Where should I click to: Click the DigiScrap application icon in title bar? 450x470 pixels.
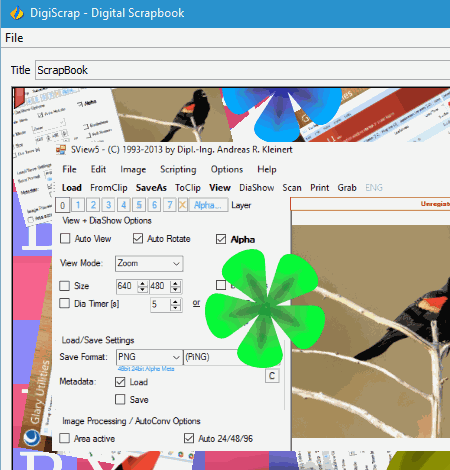pyautogui.click(x=16, y=13)
